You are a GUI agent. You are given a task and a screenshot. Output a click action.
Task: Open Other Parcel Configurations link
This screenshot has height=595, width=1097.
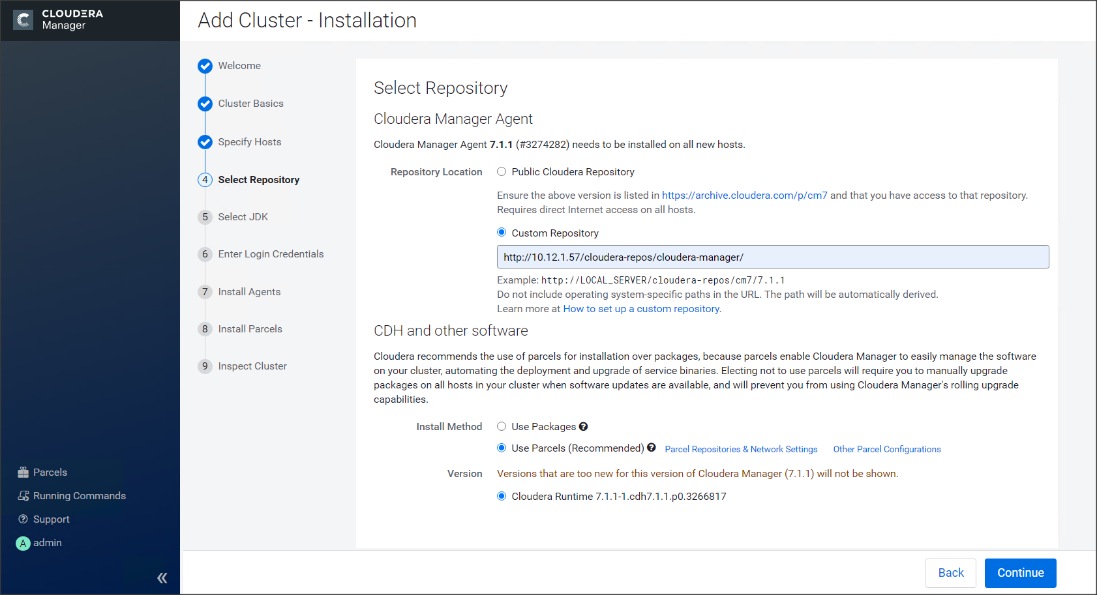(886, 449)
